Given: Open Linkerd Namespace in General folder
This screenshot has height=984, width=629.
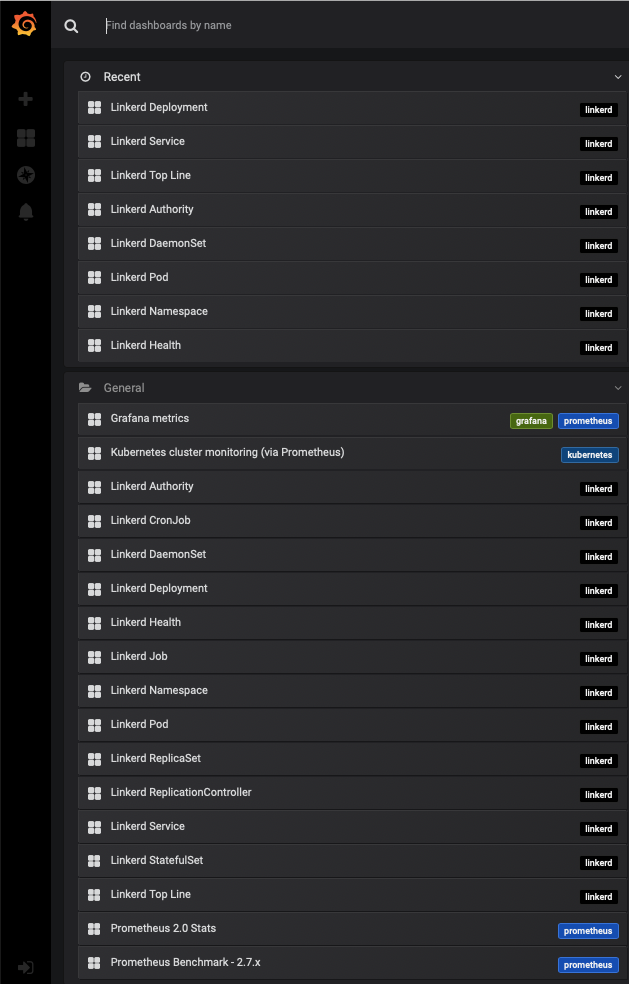Looking at the screenshot, I should 352,690.
